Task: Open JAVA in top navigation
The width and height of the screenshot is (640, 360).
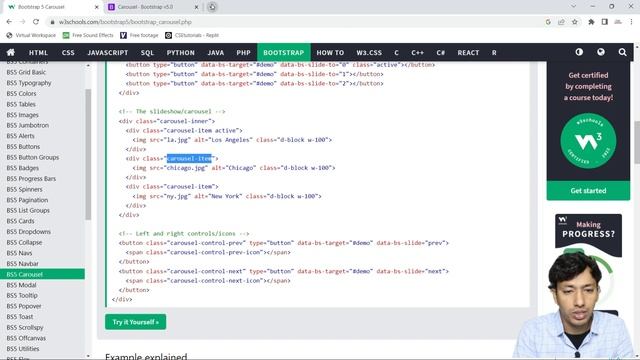Action: click(x=216, y=52)
